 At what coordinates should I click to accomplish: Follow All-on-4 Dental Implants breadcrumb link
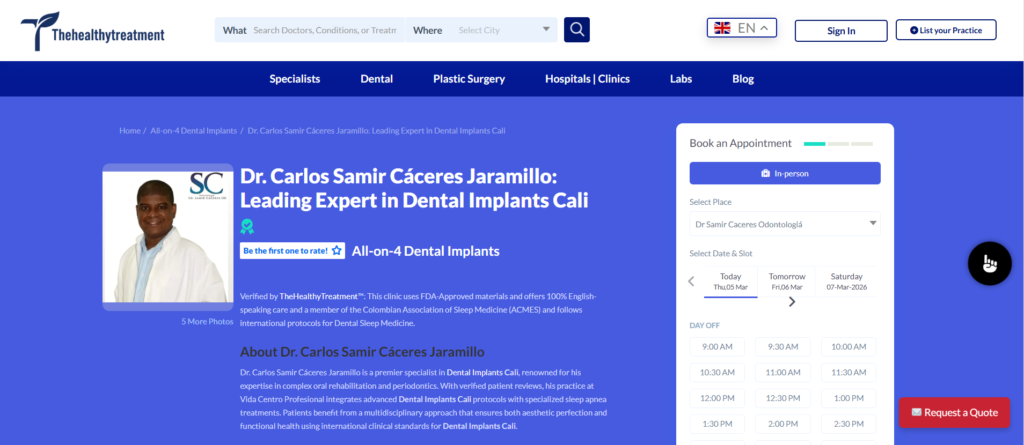click(194, 131)
